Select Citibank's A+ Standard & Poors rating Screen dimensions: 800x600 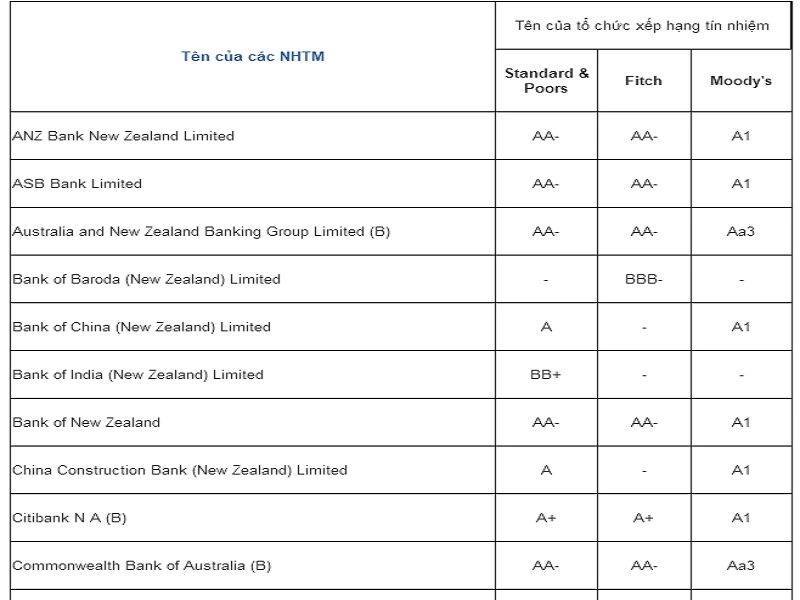pos(546,518)
